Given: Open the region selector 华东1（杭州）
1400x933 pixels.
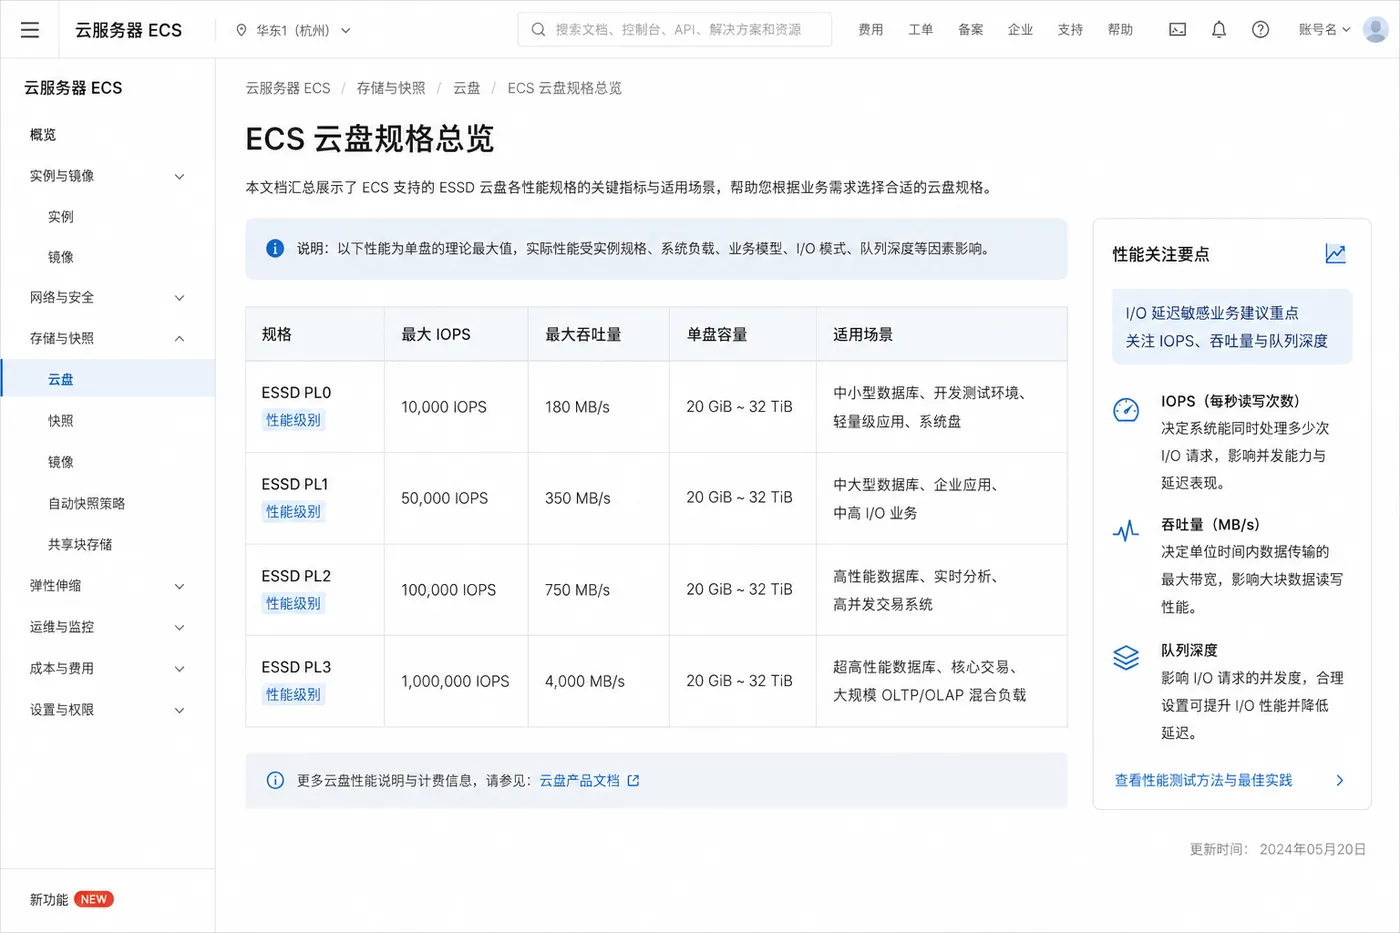Looking at the screenshot, I should click(x=293, y=30).
